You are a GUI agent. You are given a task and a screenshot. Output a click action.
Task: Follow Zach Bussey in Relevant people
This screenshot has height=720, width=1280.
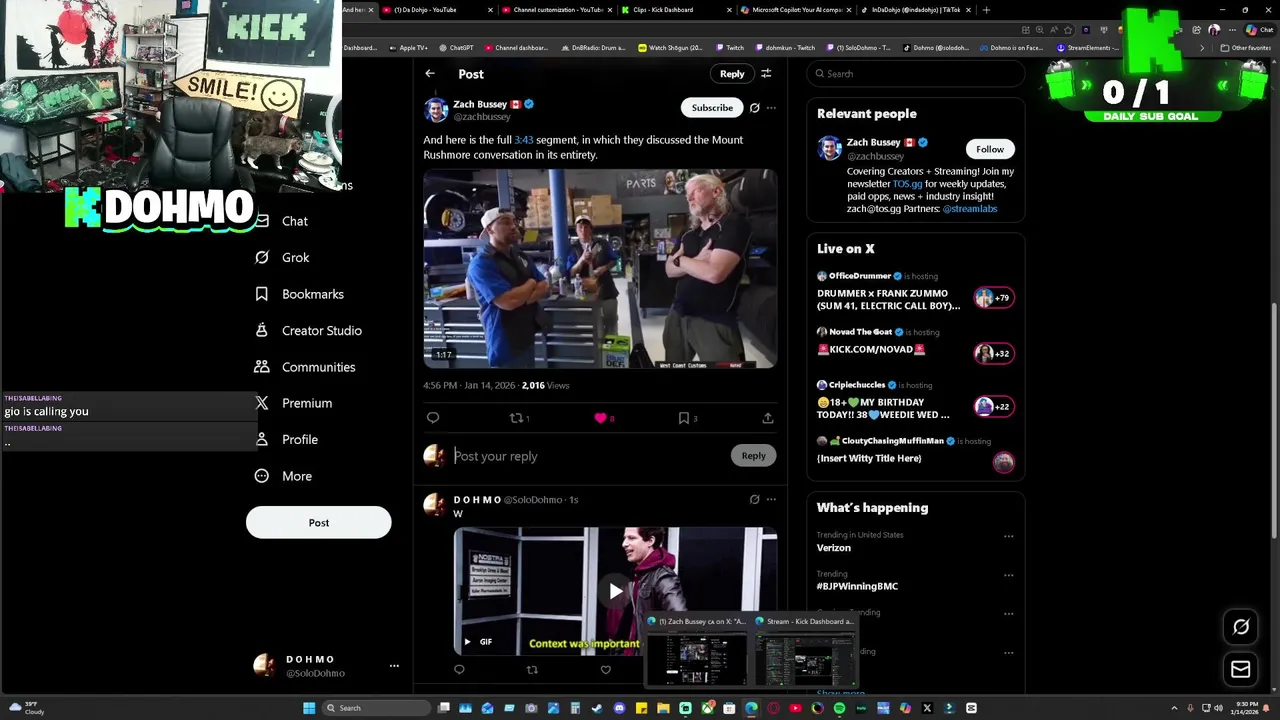pos(990,149)
